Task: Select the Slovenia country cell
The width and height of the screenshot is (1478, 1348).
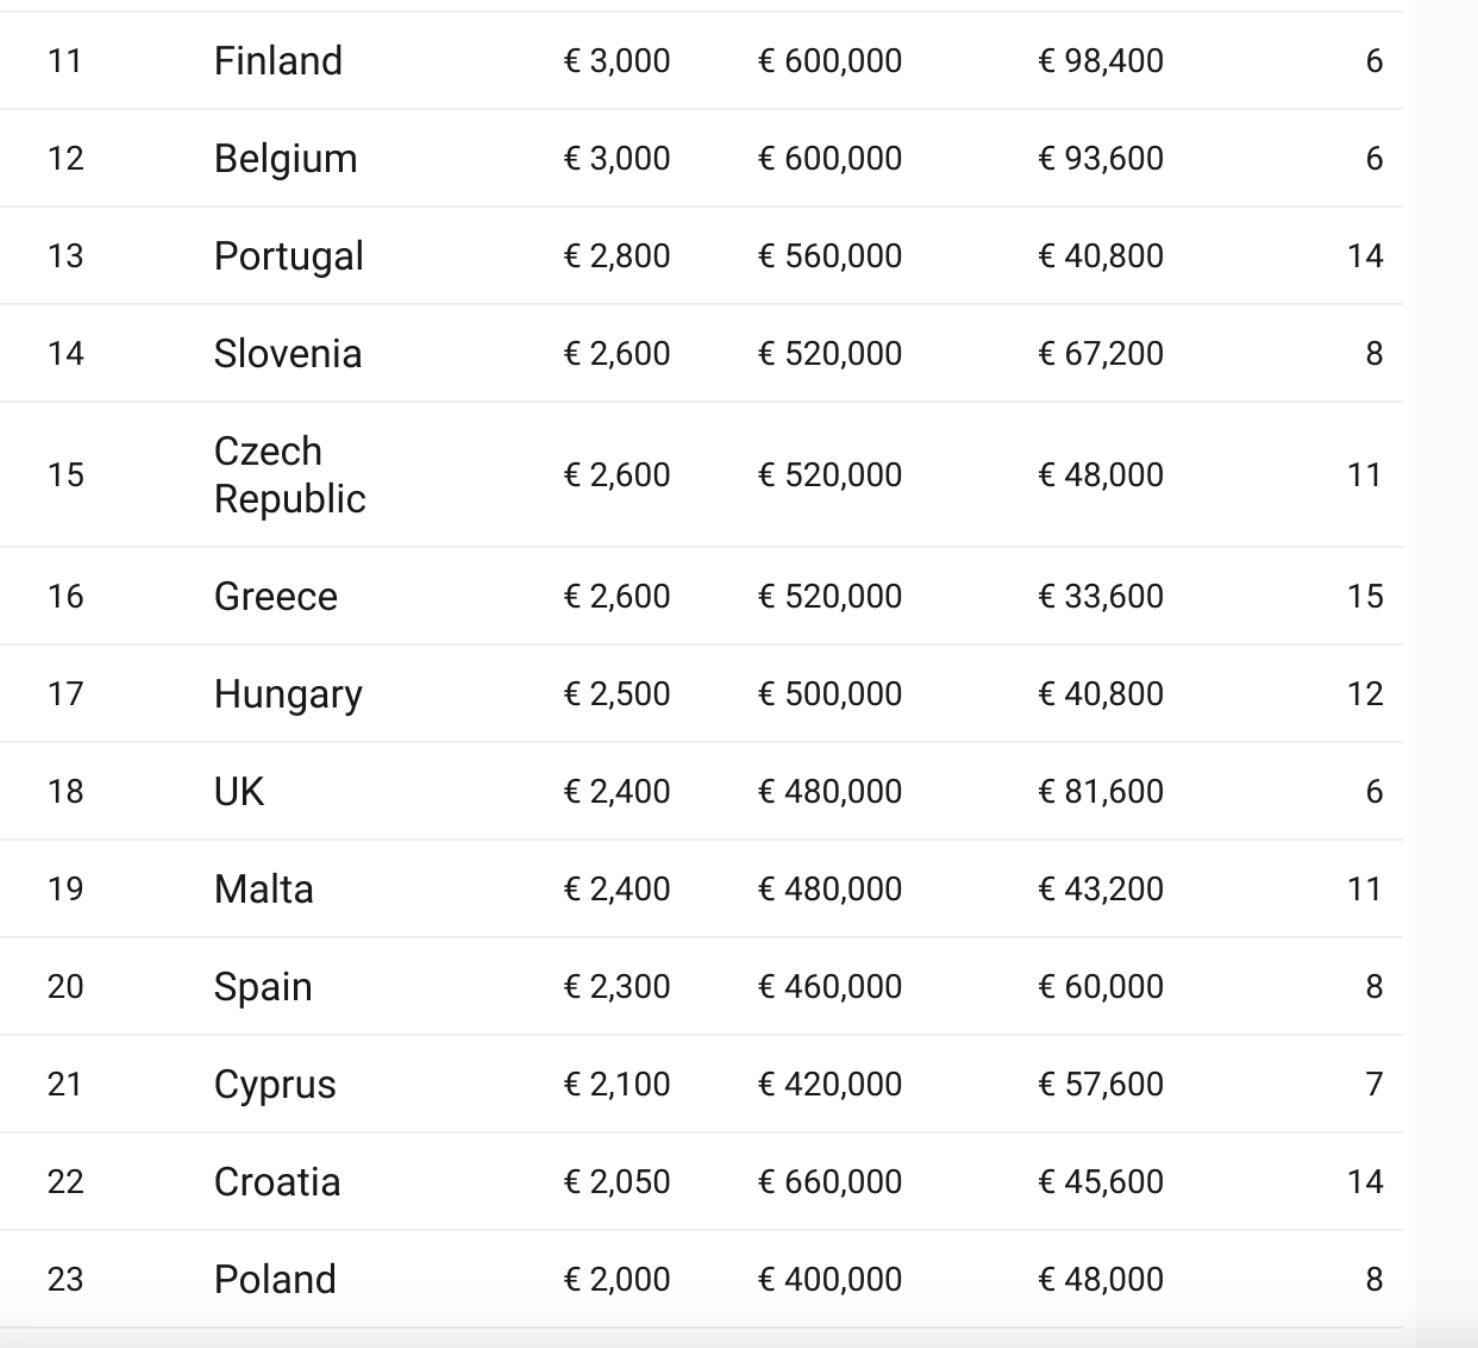Action: 287,354
